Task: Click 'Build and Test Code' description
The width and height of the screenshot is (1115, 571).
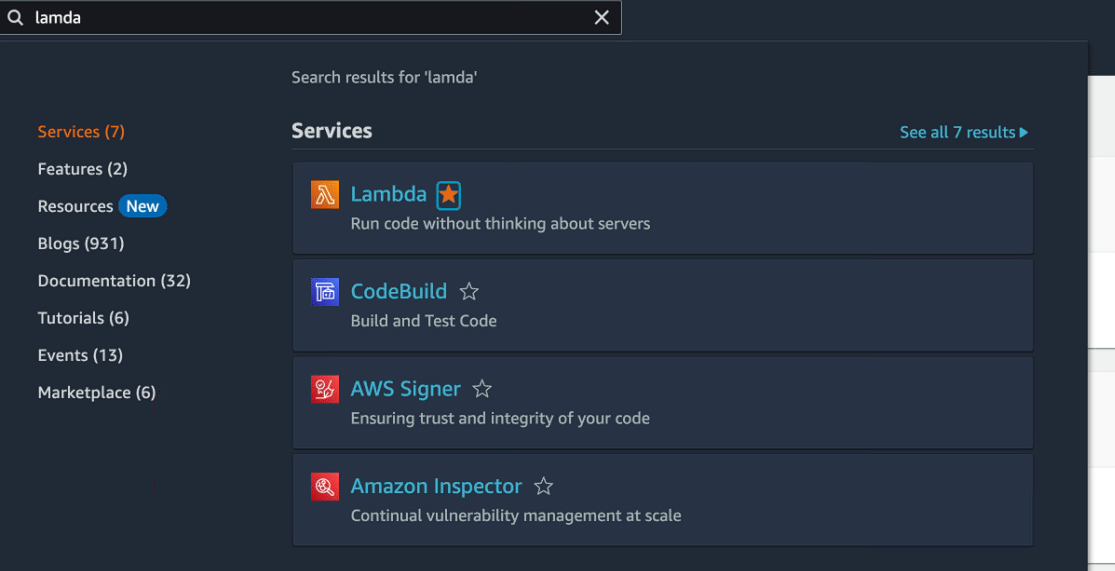Action: (423, 321)
